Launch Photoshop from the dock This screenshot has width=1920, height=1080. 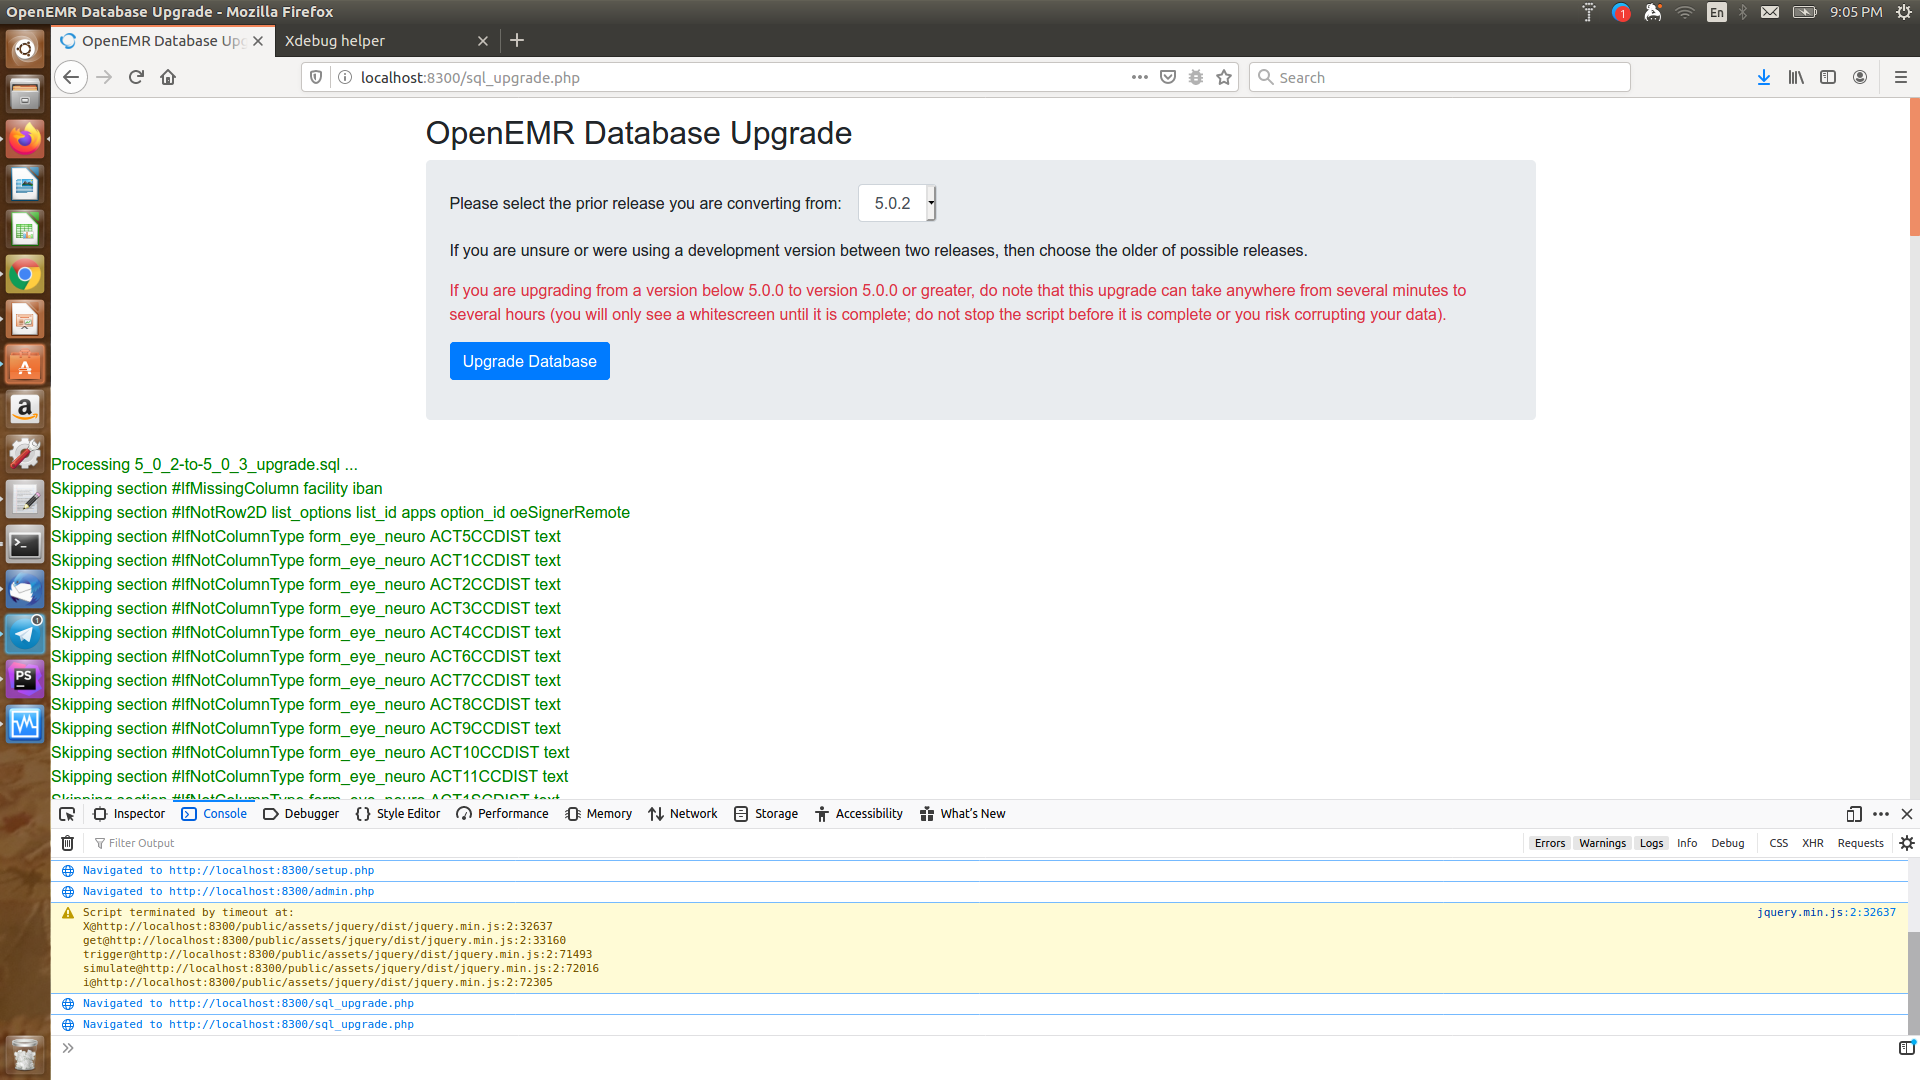pyautogui.click(x=24, y=678)
